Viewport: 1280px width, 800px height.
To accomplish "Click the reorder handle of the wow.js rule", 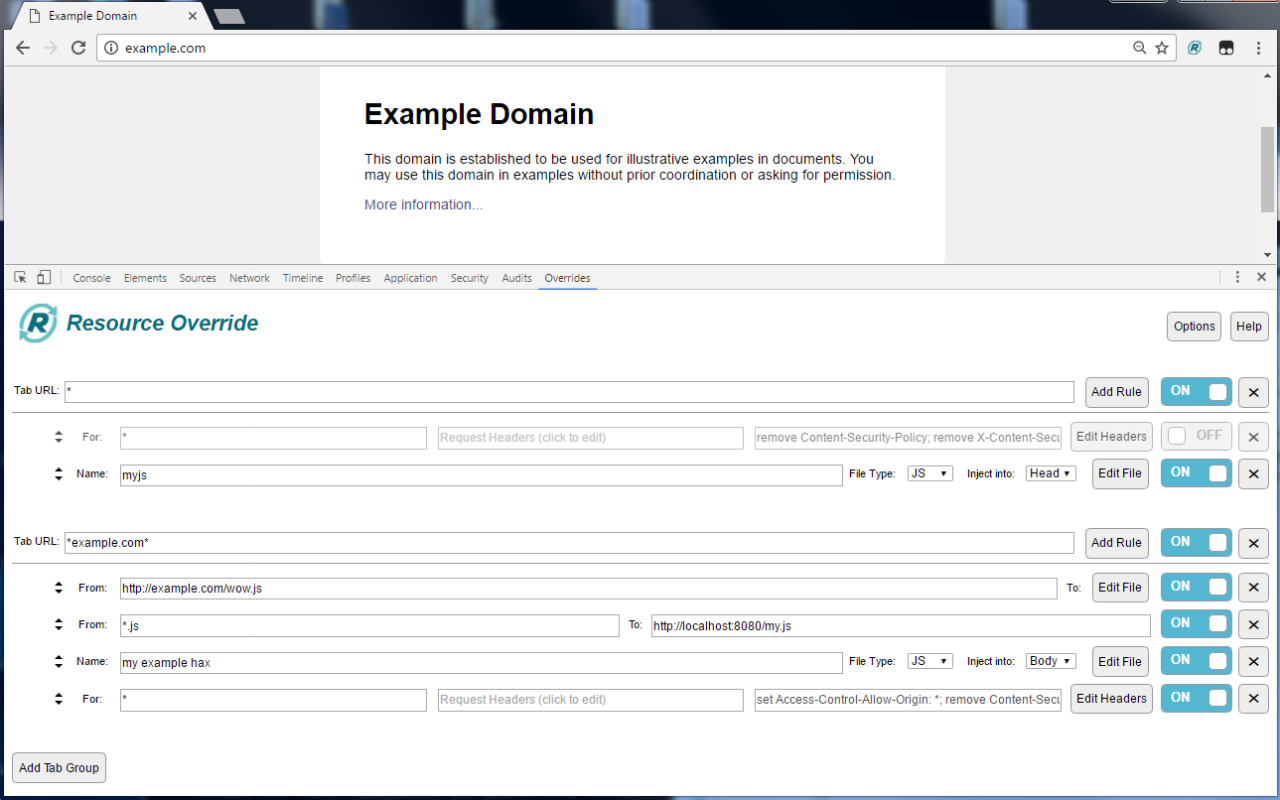I will click(x=59, y=588).
